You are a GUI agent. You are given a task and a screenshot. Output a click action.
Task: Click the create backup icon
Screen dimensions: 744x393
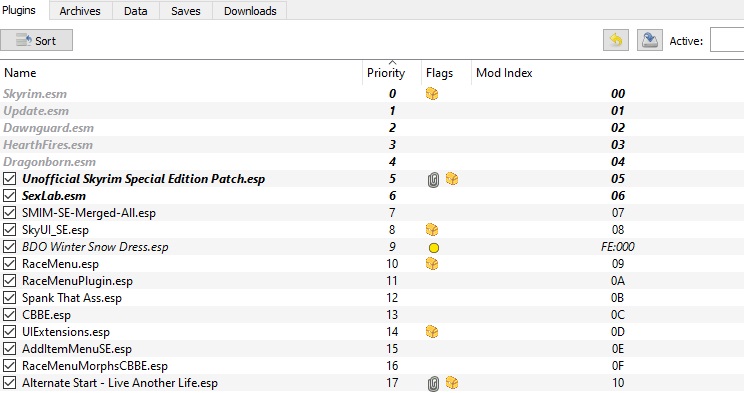coord(650,40)
